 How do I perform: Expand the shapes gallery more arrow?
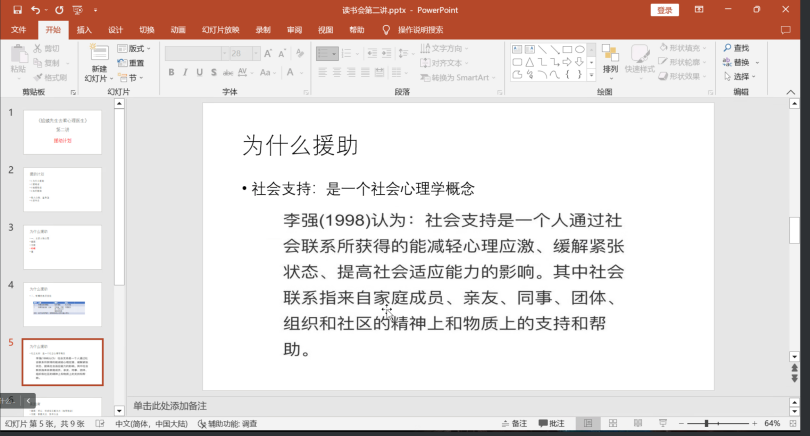(591, 76)
